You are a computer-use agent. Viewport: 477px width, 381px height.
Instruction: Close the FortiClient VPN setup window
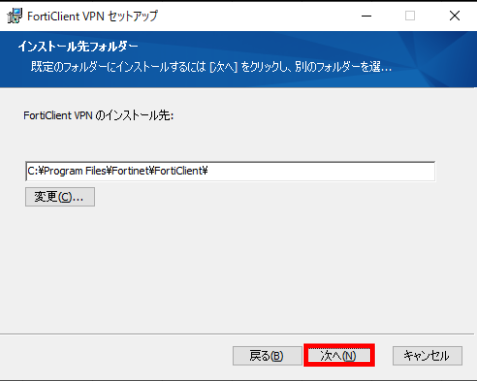coord(455,16)
